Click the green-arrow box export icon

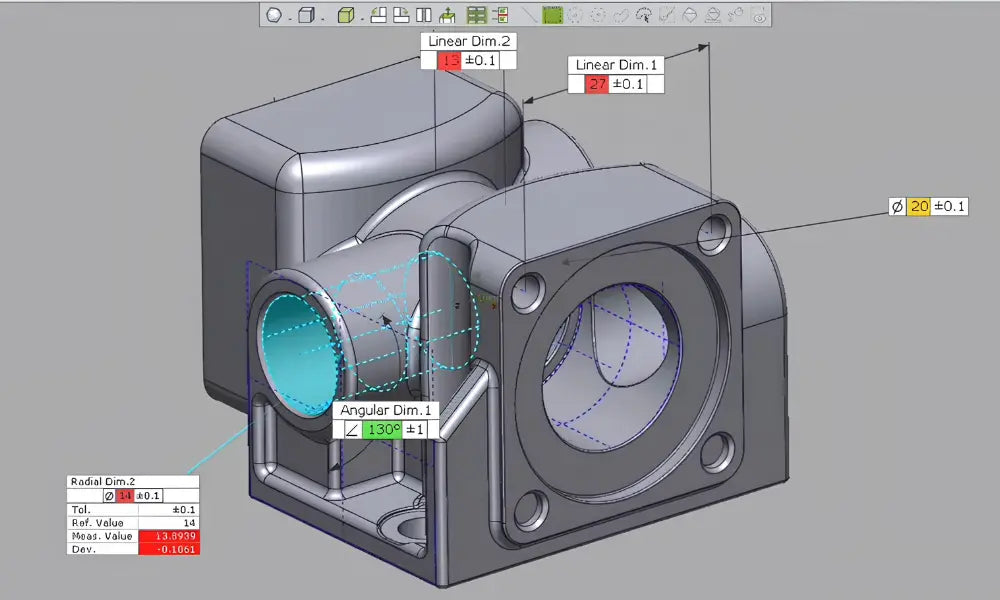[x=447, y=15]
